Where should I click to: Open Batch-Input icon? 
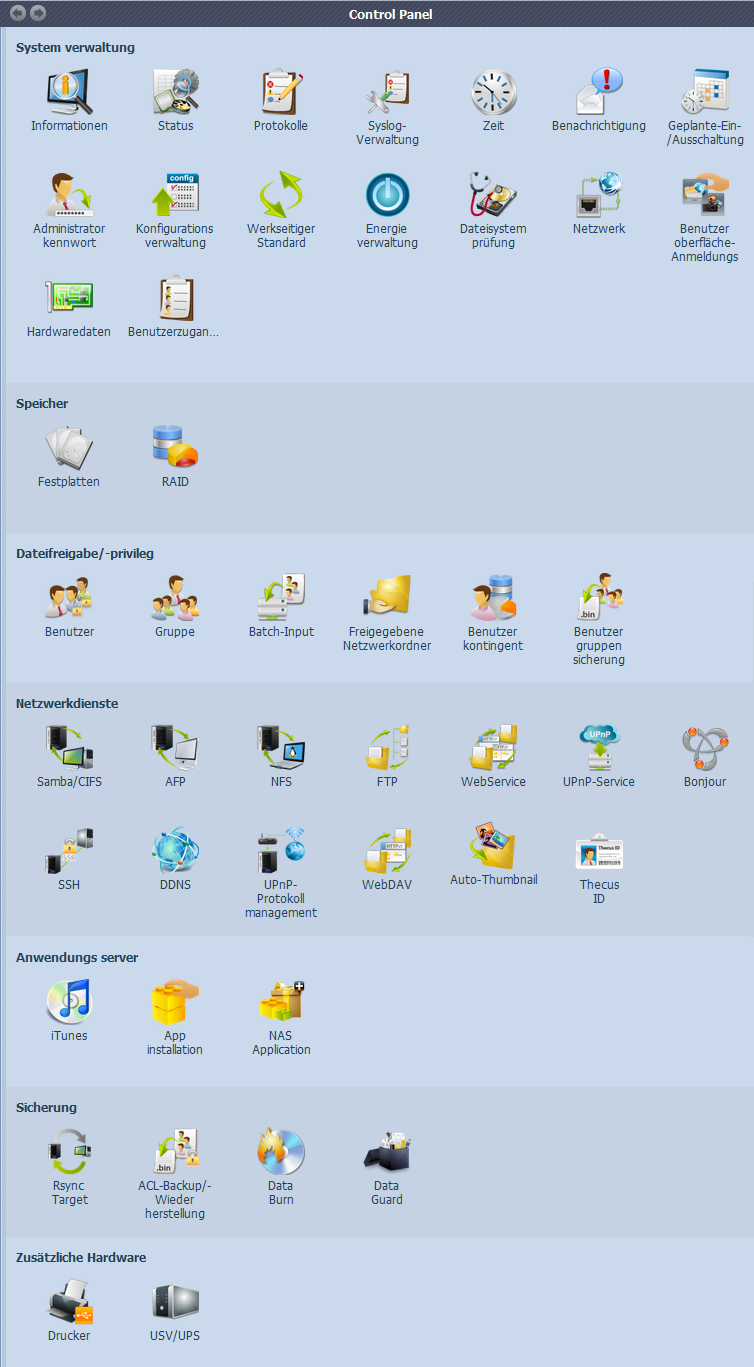pos(281,599)
